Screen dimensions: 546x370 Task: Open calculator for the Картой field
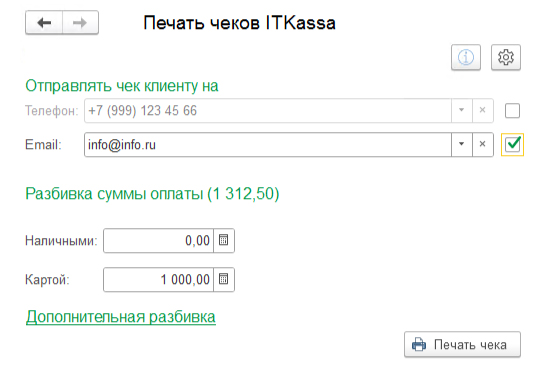(224, 279)
